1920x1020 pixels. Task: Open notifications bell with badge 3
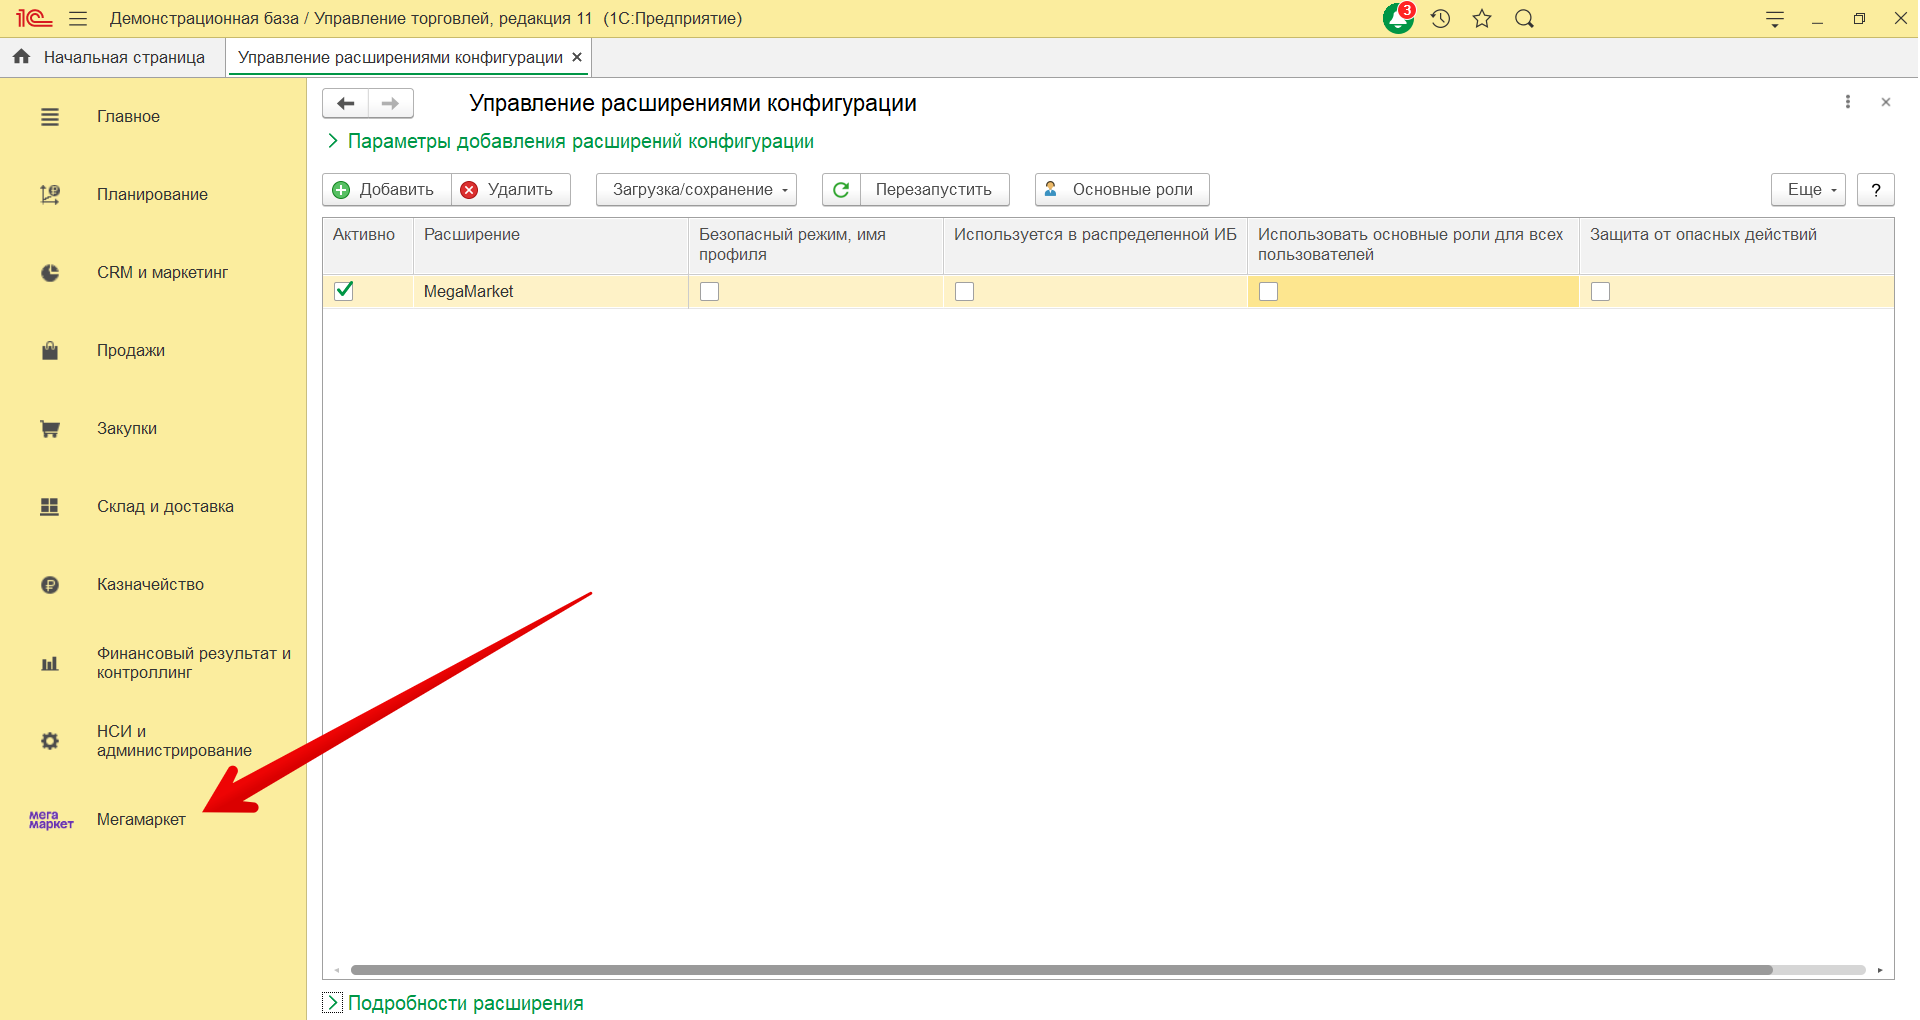(x=1398, y=18)
